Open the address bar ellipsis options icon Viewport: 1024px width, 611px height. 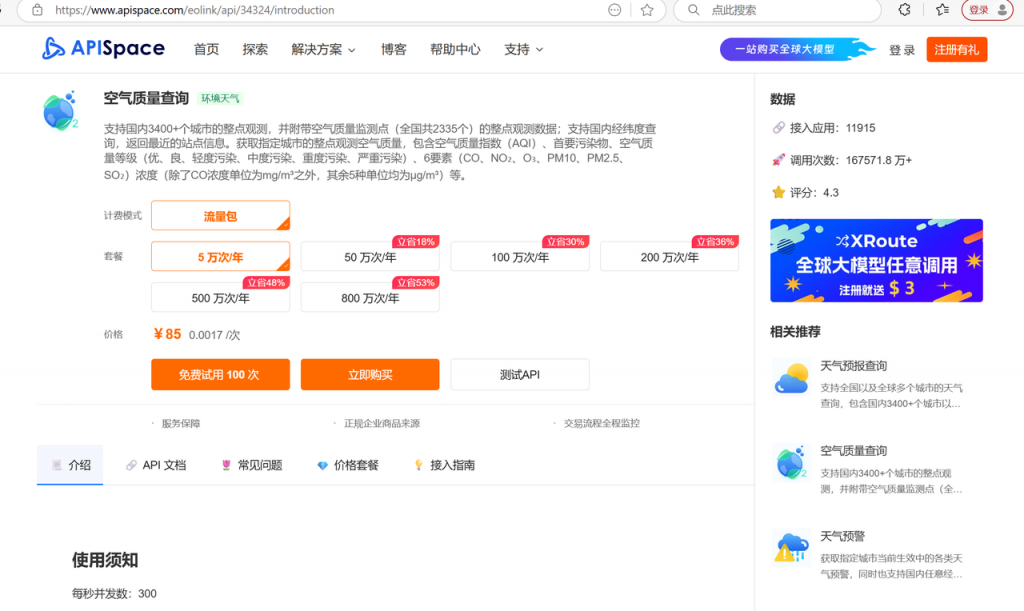click(615, 10)
